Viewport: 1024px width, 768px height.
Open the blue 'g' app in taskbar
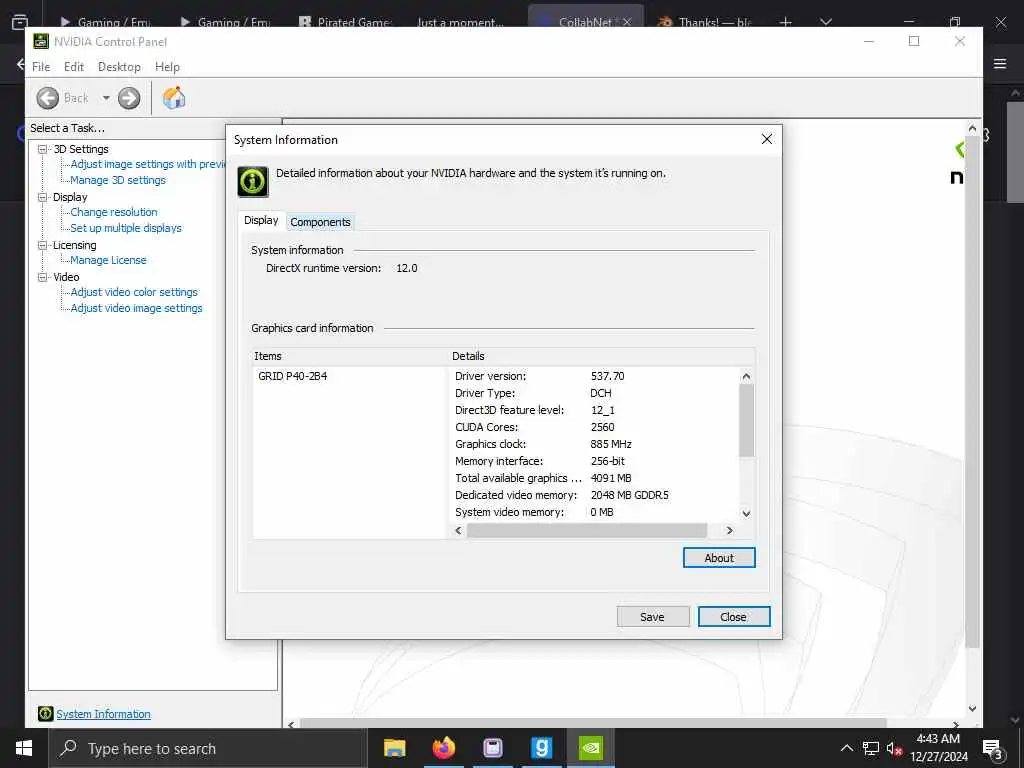(541, 748)
